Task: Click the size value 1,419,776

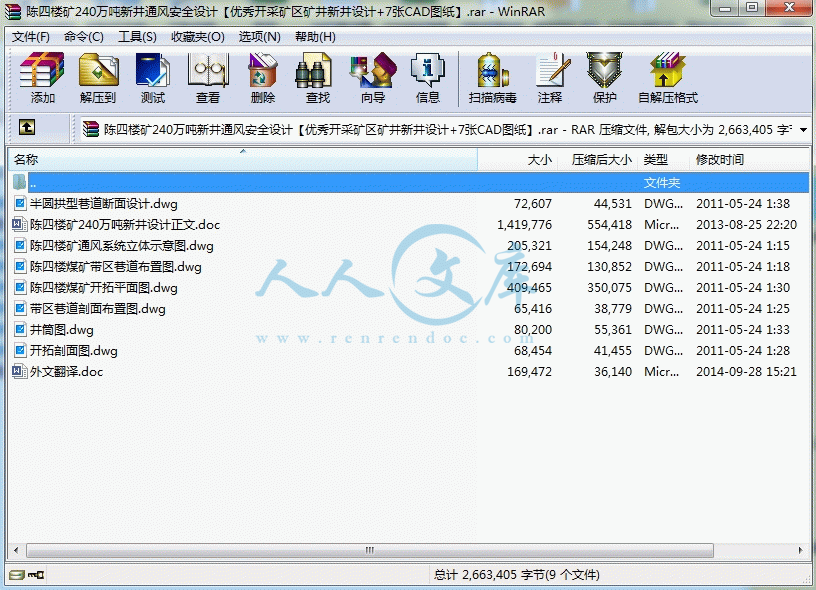Action: click(524, 224)
